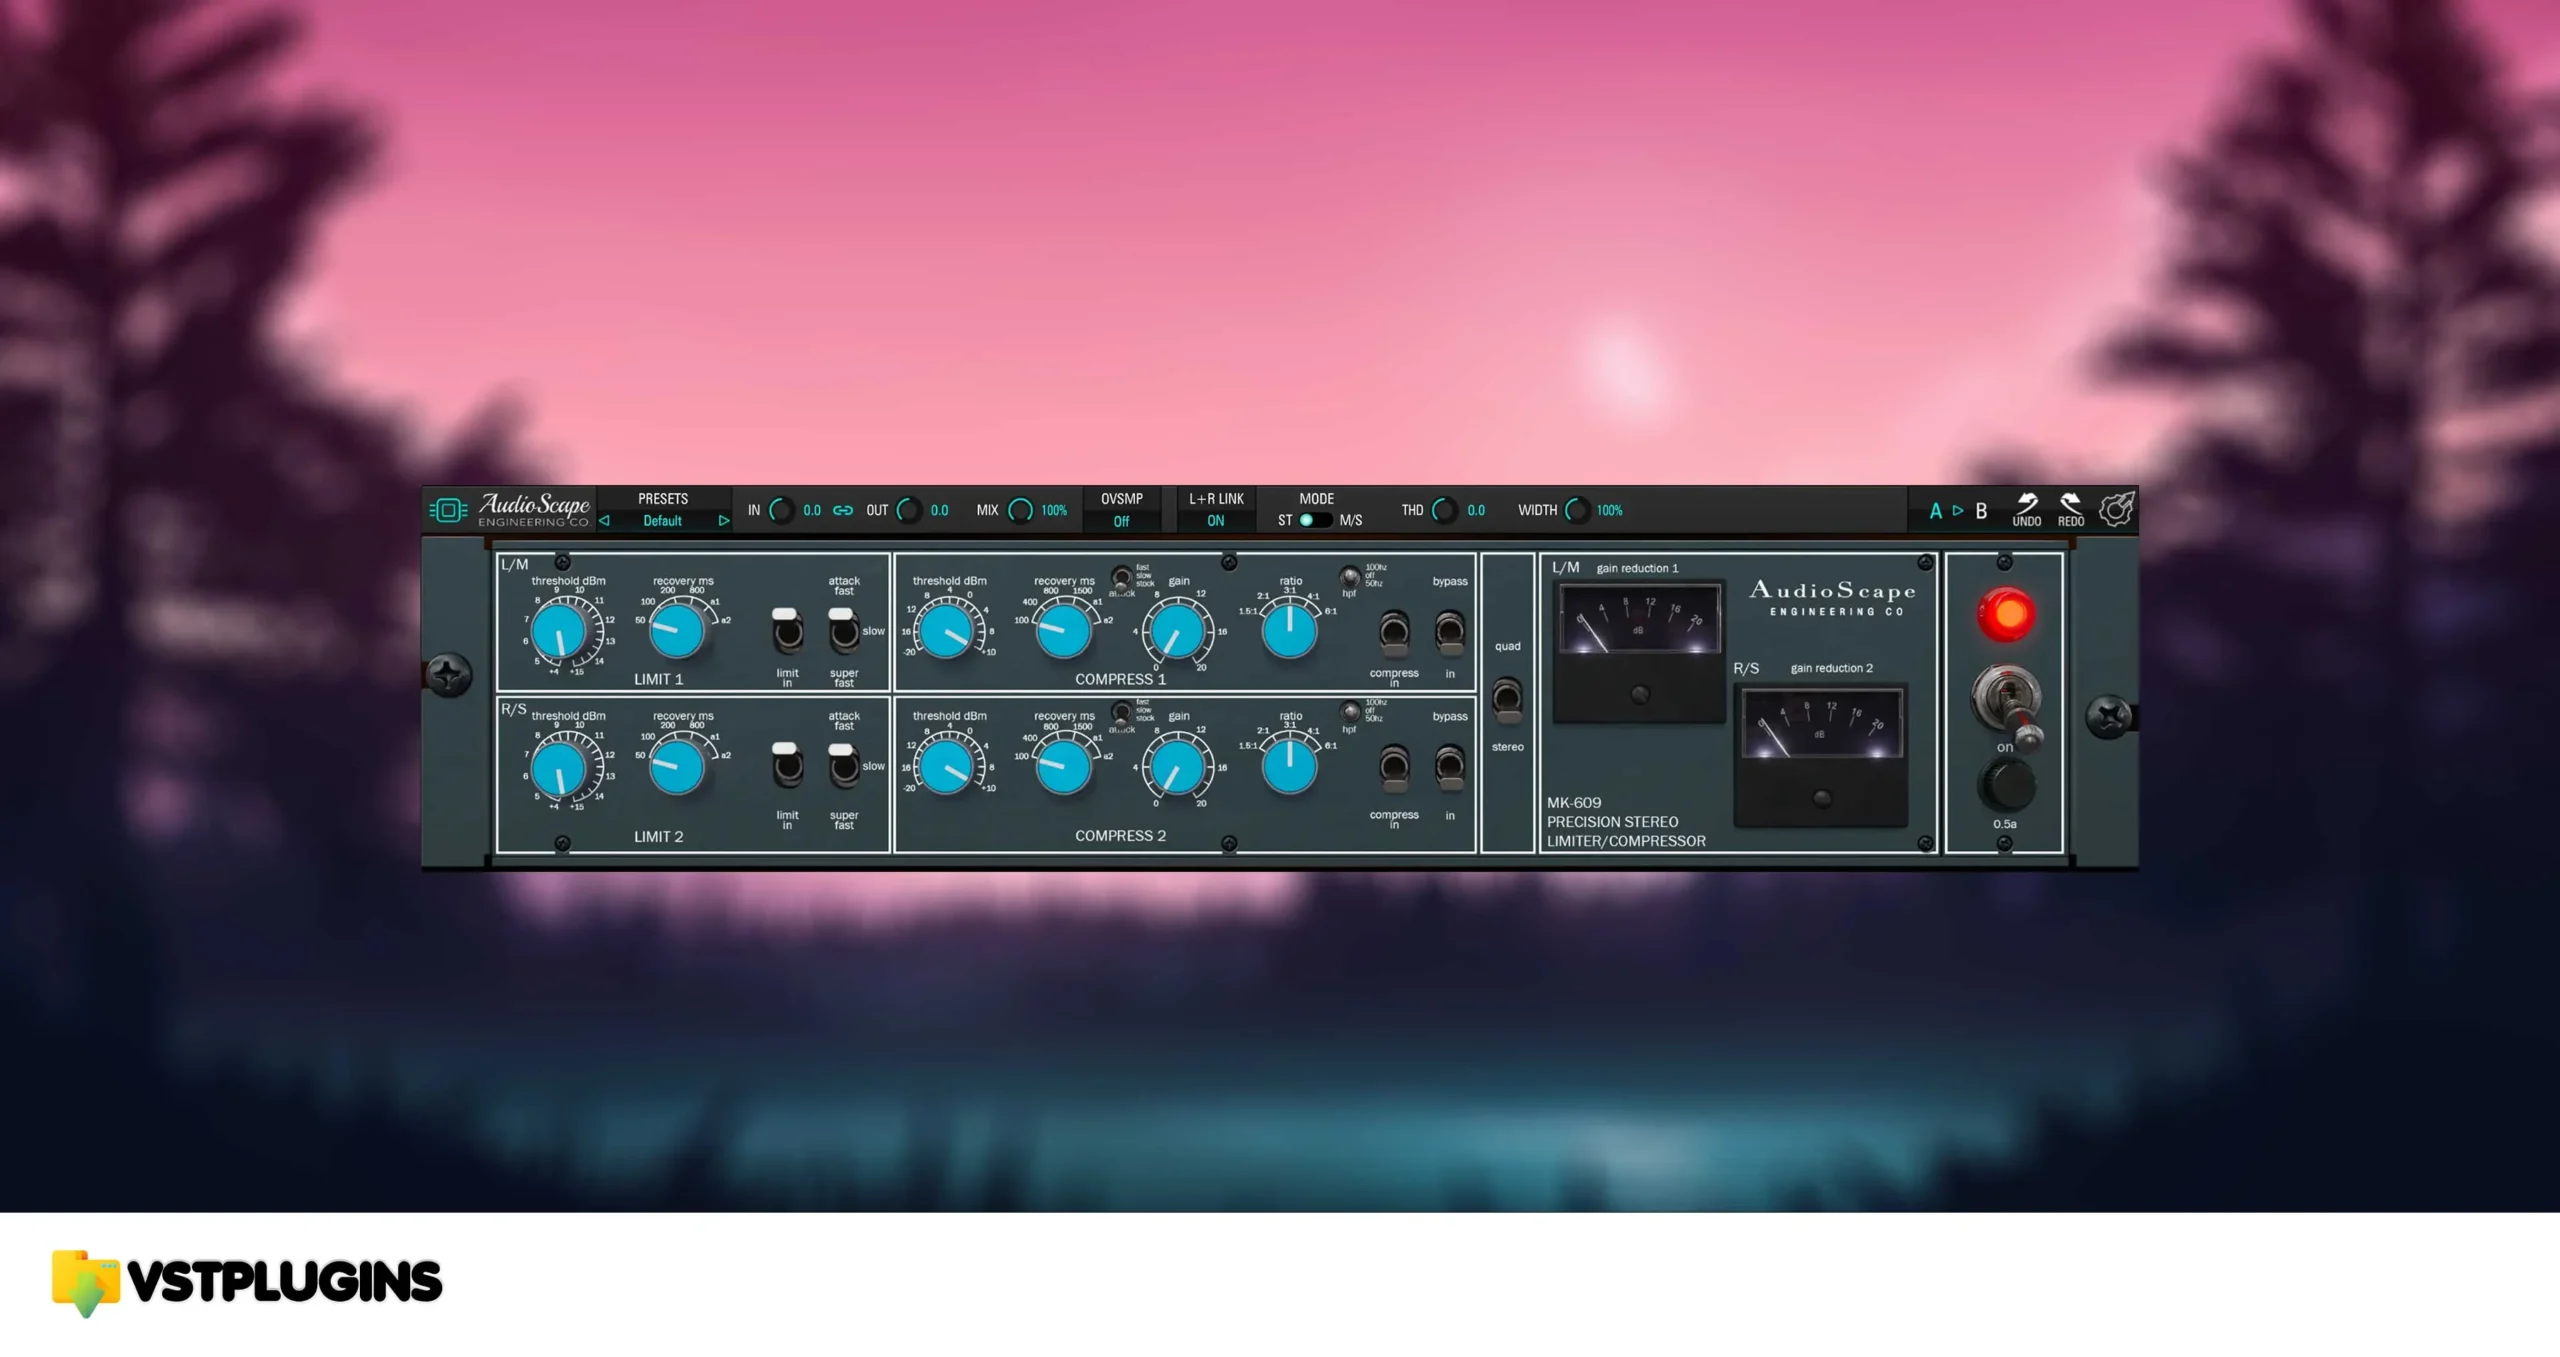2560x1357 pixels.
Task: Toggle the COMPRESS 2 bypass in switch
Action: [1450, 769]
